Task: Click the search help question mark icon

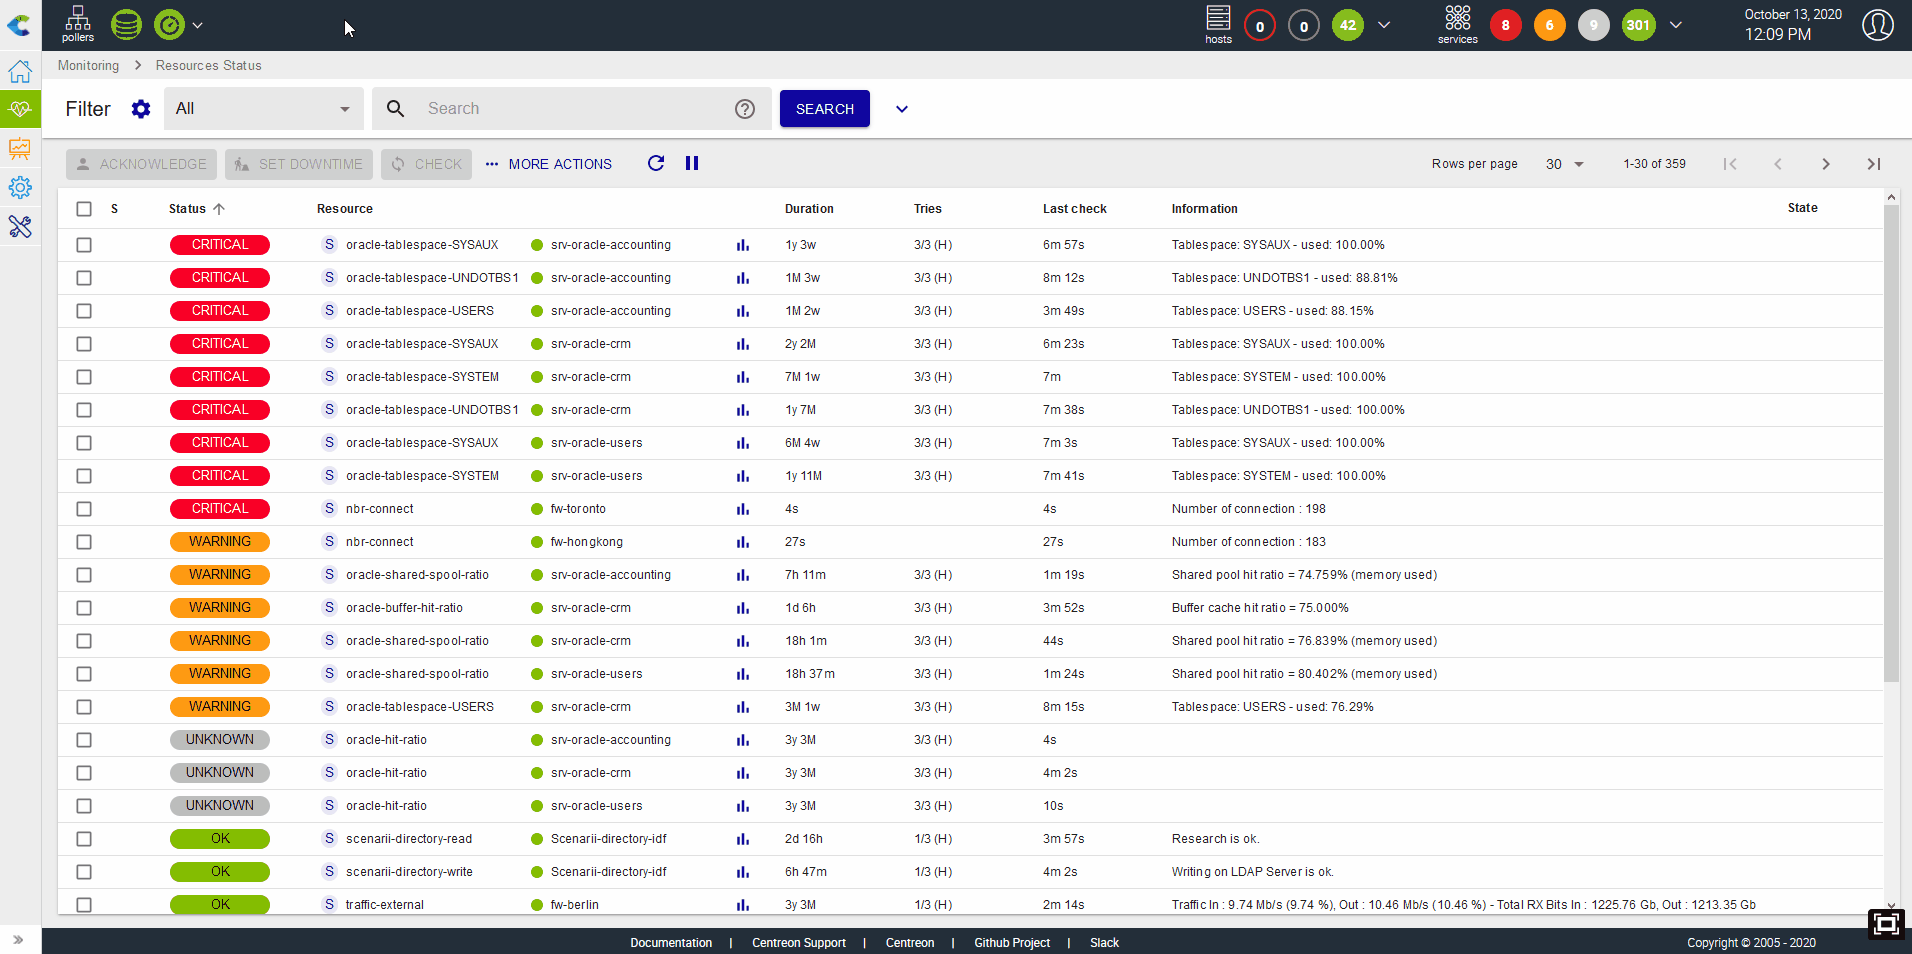Action: pos(745,109)
